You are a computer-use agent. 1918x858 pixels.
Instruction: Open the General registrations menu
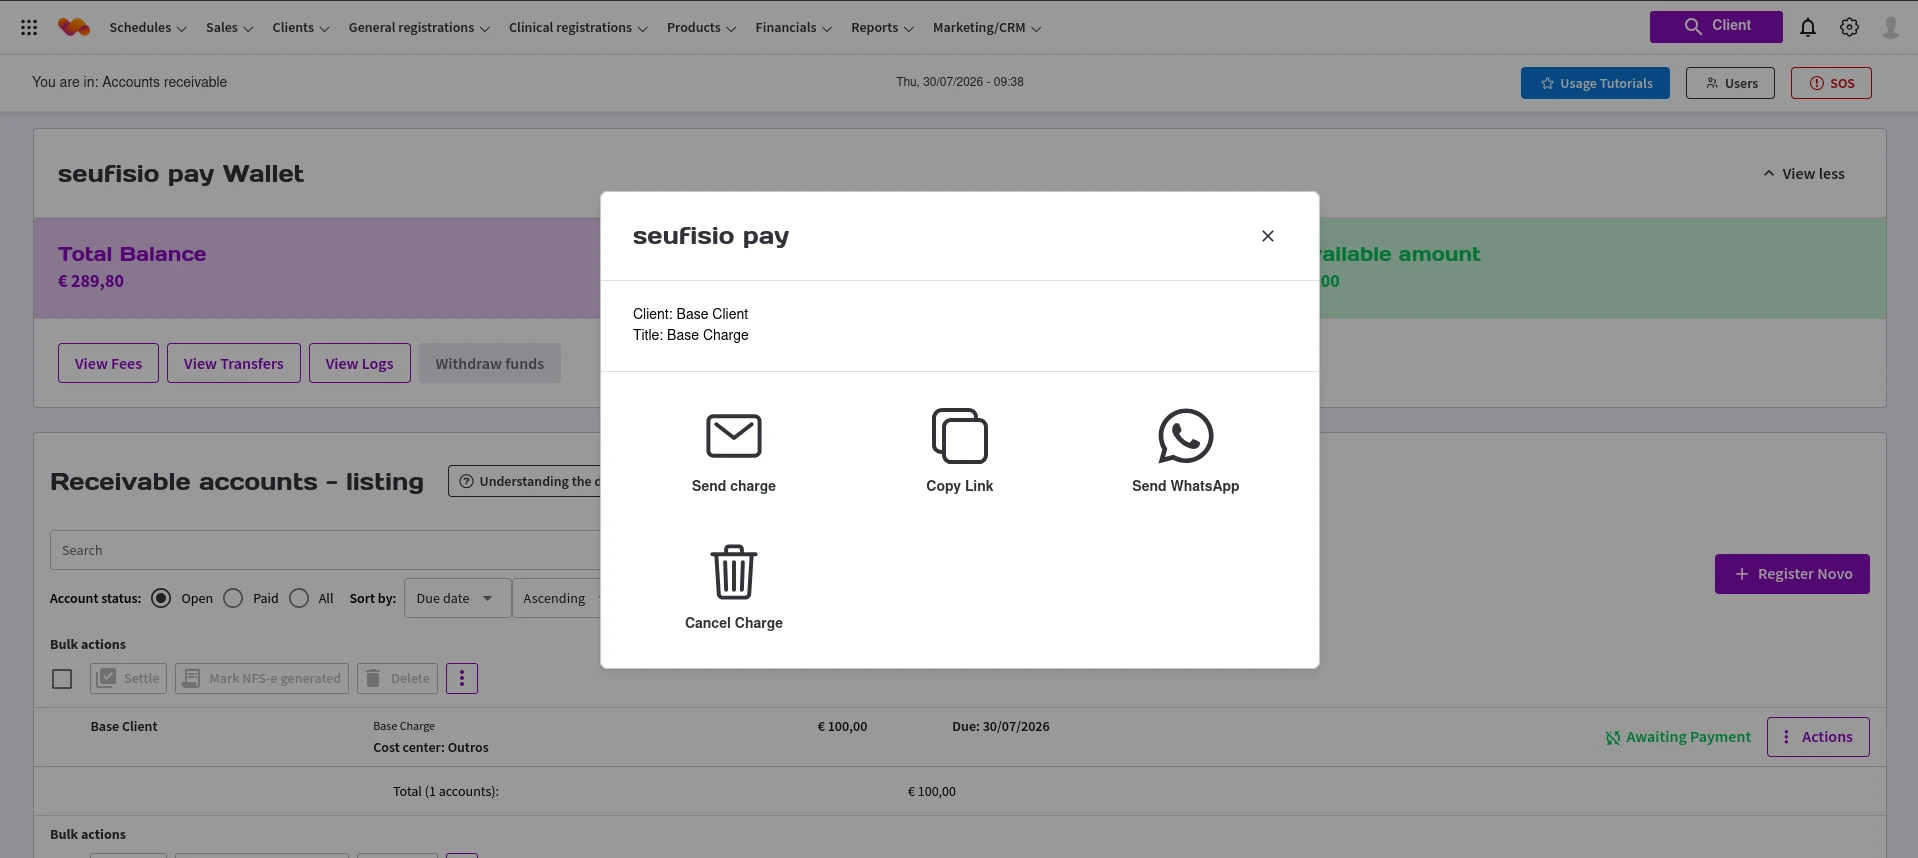pyautogui.click(x=419, y=28)
